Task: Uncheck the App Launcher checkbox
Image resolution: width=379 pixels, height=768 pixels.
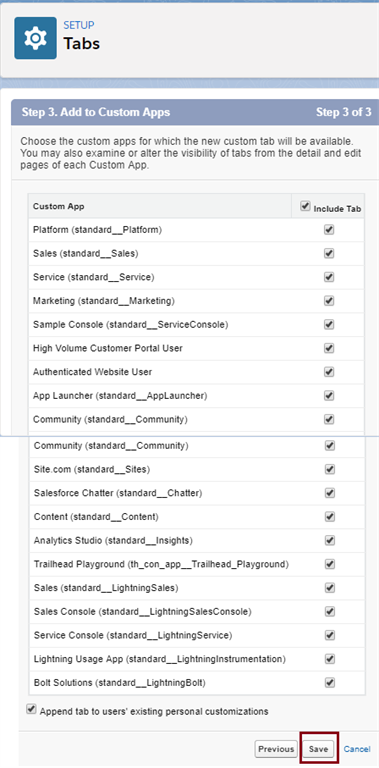Action: pos(329,395)
